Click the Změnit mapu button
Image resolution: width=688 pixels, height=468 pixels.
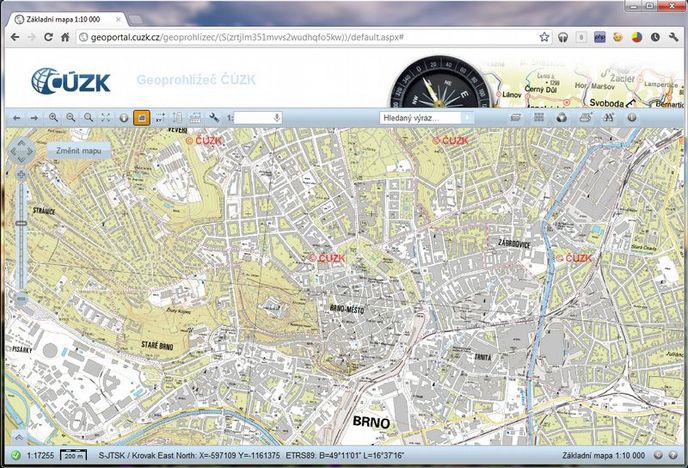pyautogui.click(x=79, y=150)
